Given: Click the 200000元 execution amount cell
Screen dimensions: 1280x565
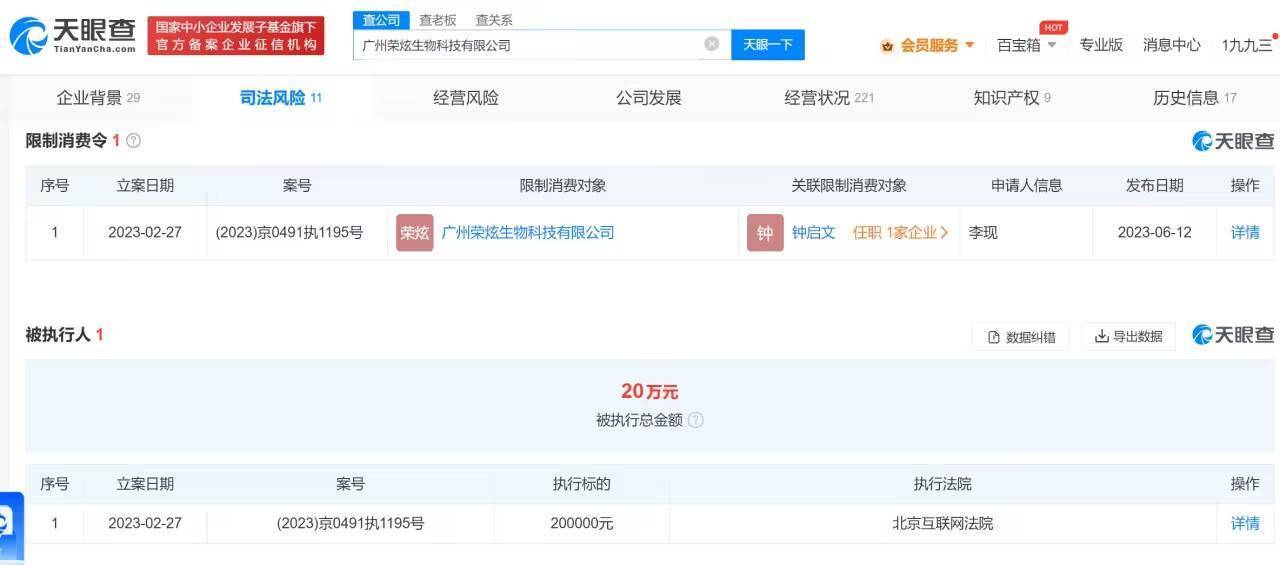Looking at the screenshot, I should [582, 523].
